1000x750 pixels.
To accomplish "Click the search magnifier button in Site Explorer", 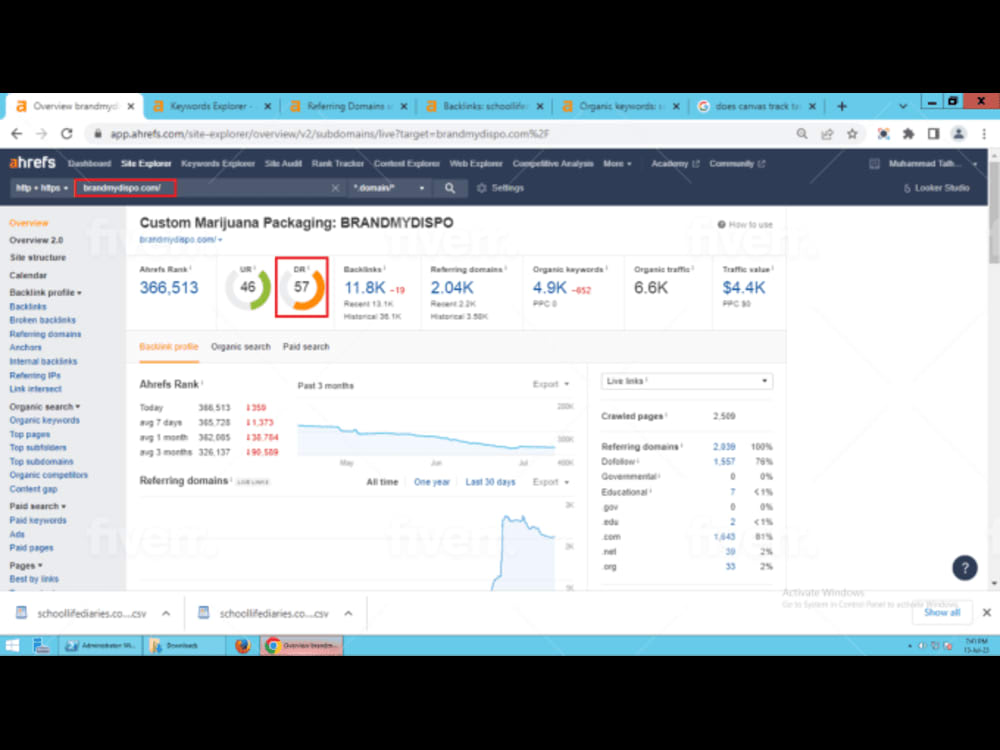I will (450, 188).
